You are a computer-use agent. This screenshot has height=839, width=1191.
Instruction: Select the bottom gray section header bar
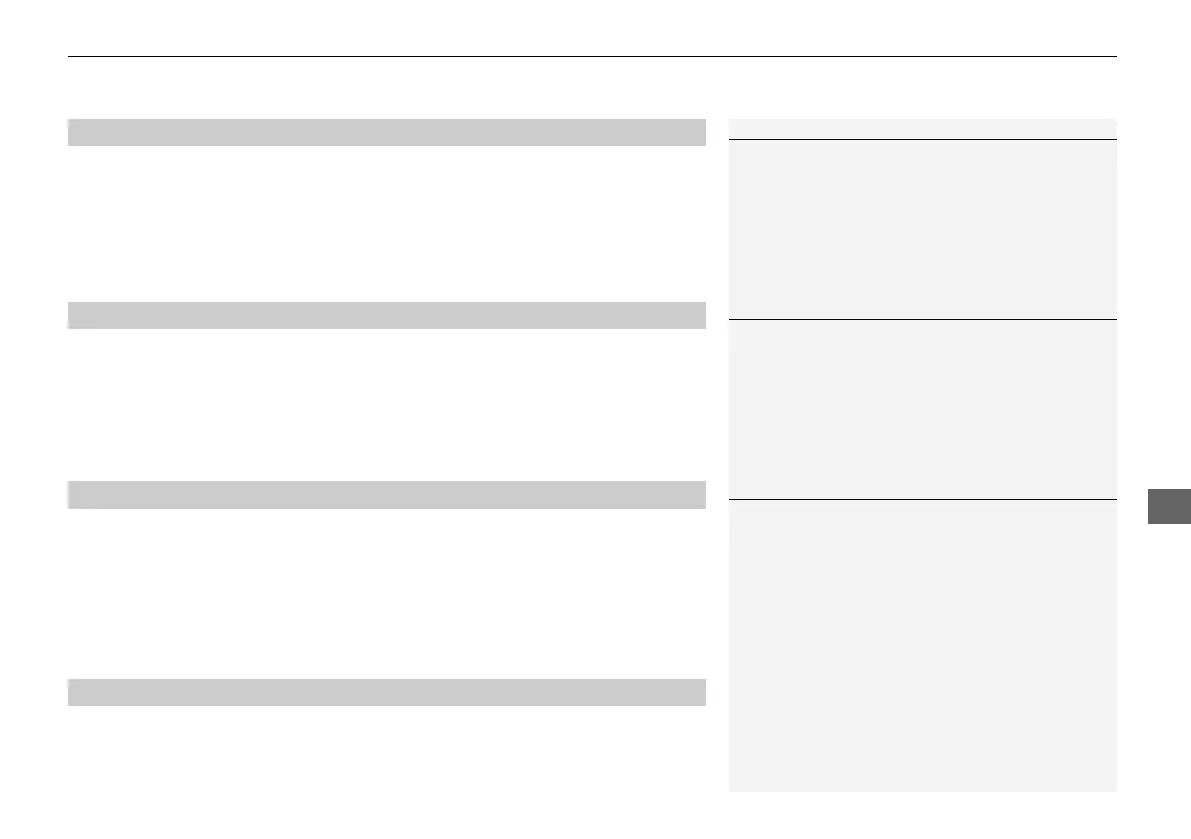386,692
